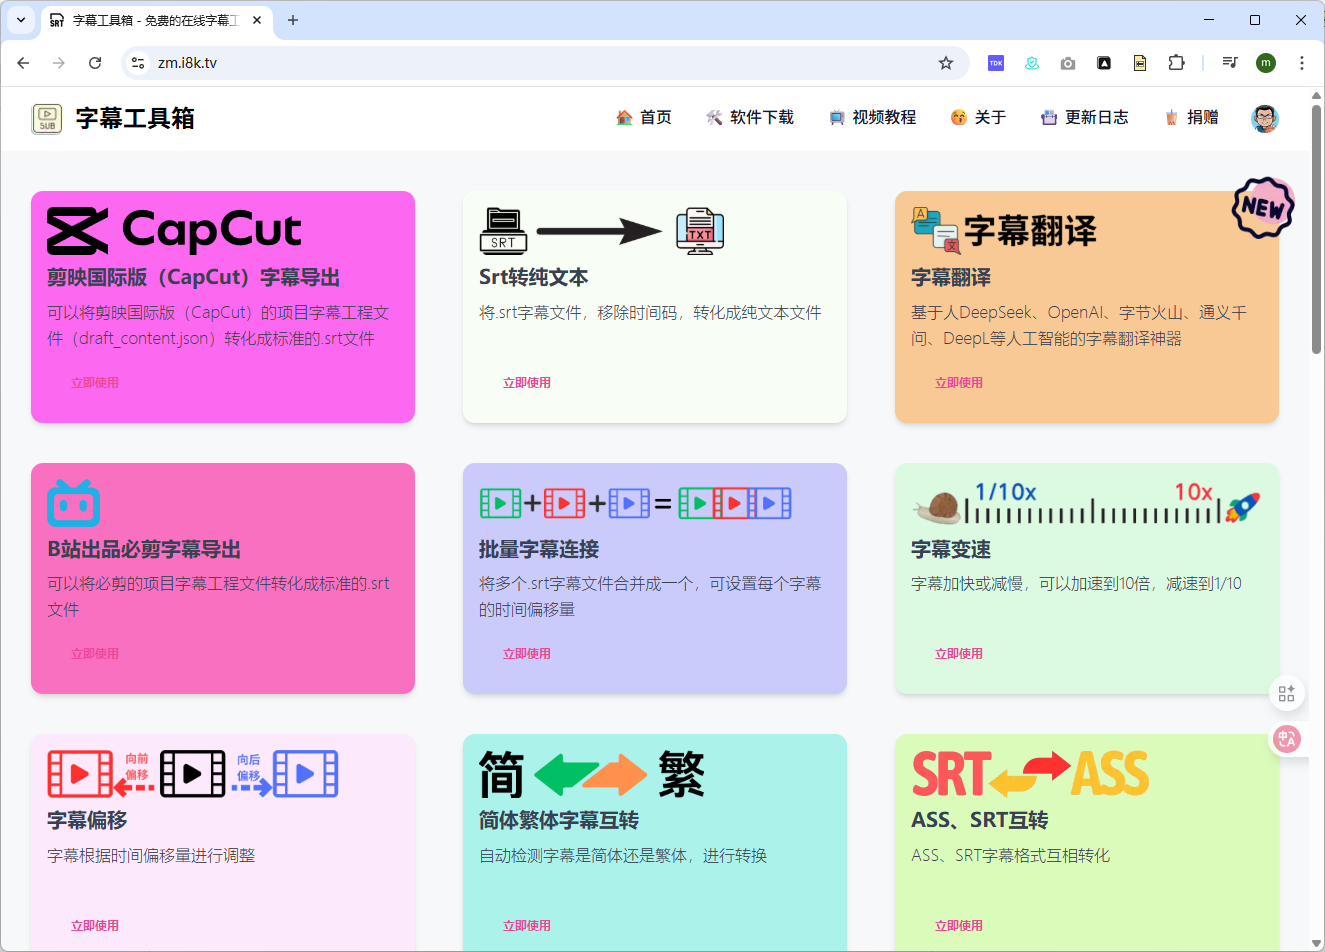Image resolution: width=1325 pixels, height=952 pixels.
Task: Click the 批量字幕连接 card title
Action: coord(539,549)
